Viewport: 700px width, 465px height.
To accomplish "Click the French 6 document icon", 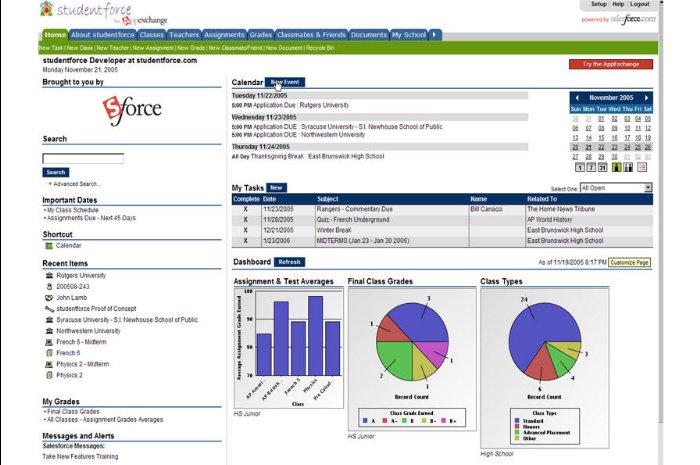I will coord(49,353).
